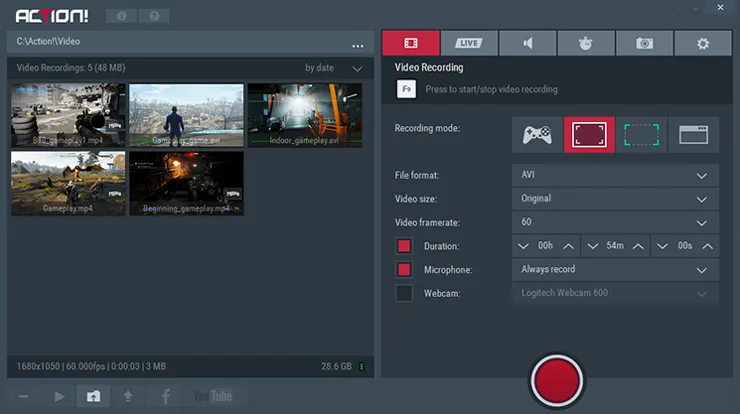Open the sort by date dropdown
The width and height of the screenshot is (740, 414).
pyautogui.click(x=334, y=68)
